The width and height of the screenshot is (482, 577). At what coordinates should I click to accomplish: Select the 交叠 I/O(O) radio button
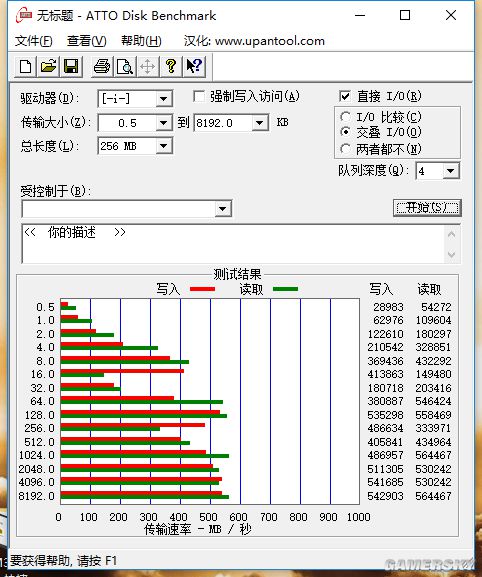coord(345,132)
